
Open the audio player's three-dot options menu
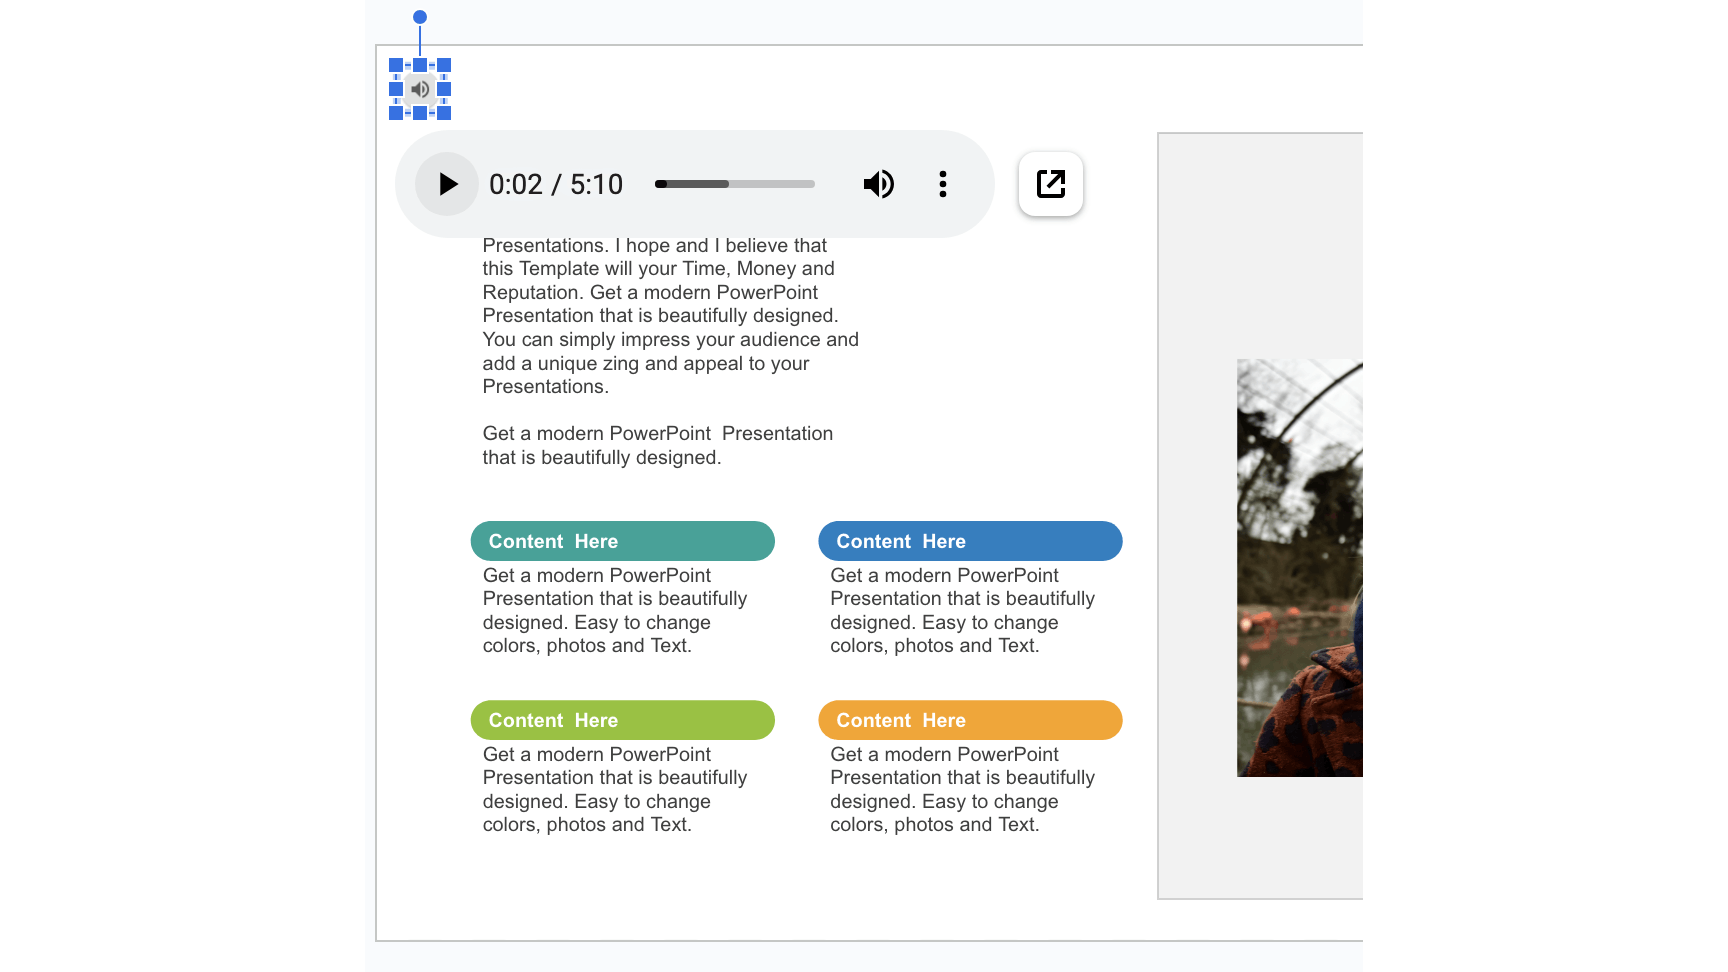(x=943, y=184)
